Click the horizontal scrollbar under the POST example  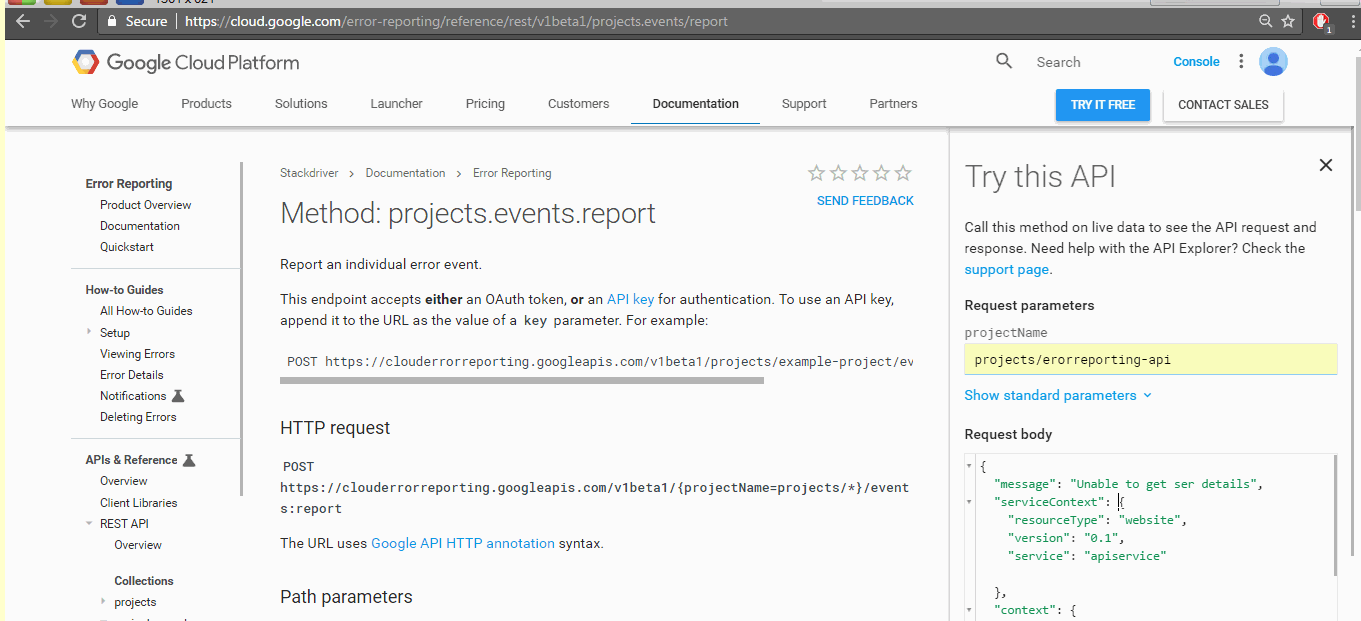522,380
